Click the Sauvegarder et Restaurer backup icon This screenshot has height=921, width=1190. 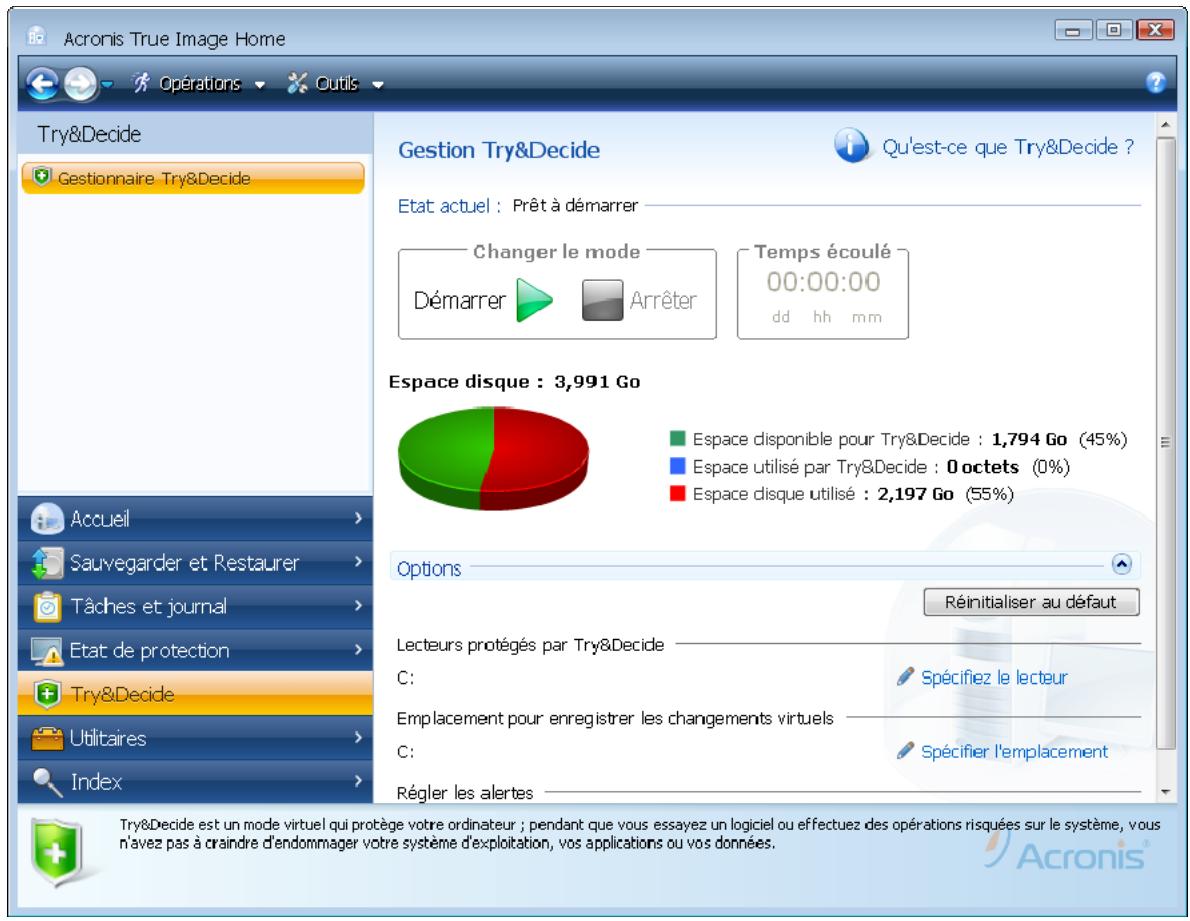tap(47, 563)
